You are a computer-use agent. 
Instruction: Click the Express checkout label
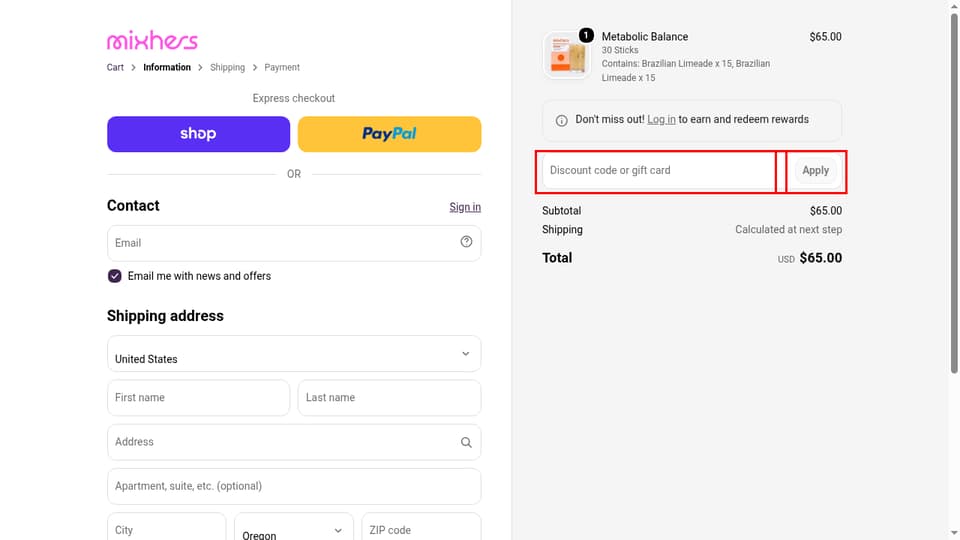tap(294, 98)
